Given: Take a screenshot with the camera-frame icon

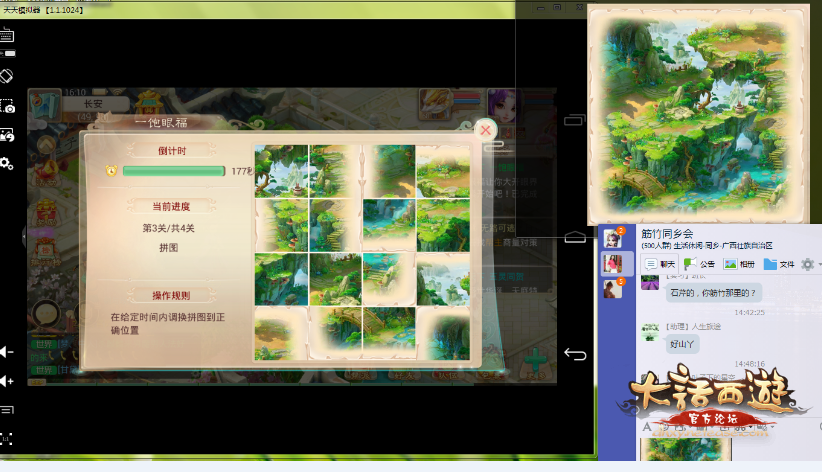Looking at the screenshot, I should [x=7, y=106].
